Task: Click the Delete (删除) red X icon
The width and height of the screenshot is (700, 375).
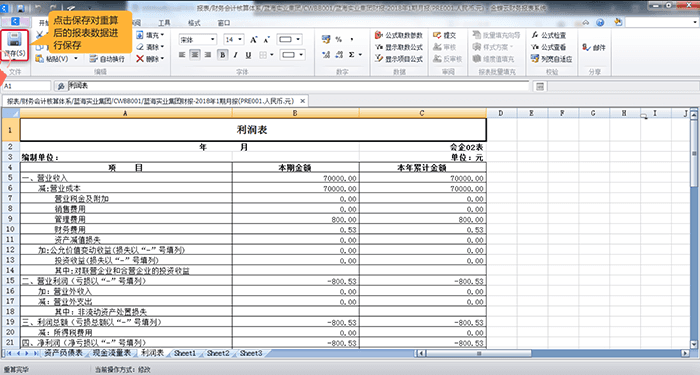Action: (140, 58)
